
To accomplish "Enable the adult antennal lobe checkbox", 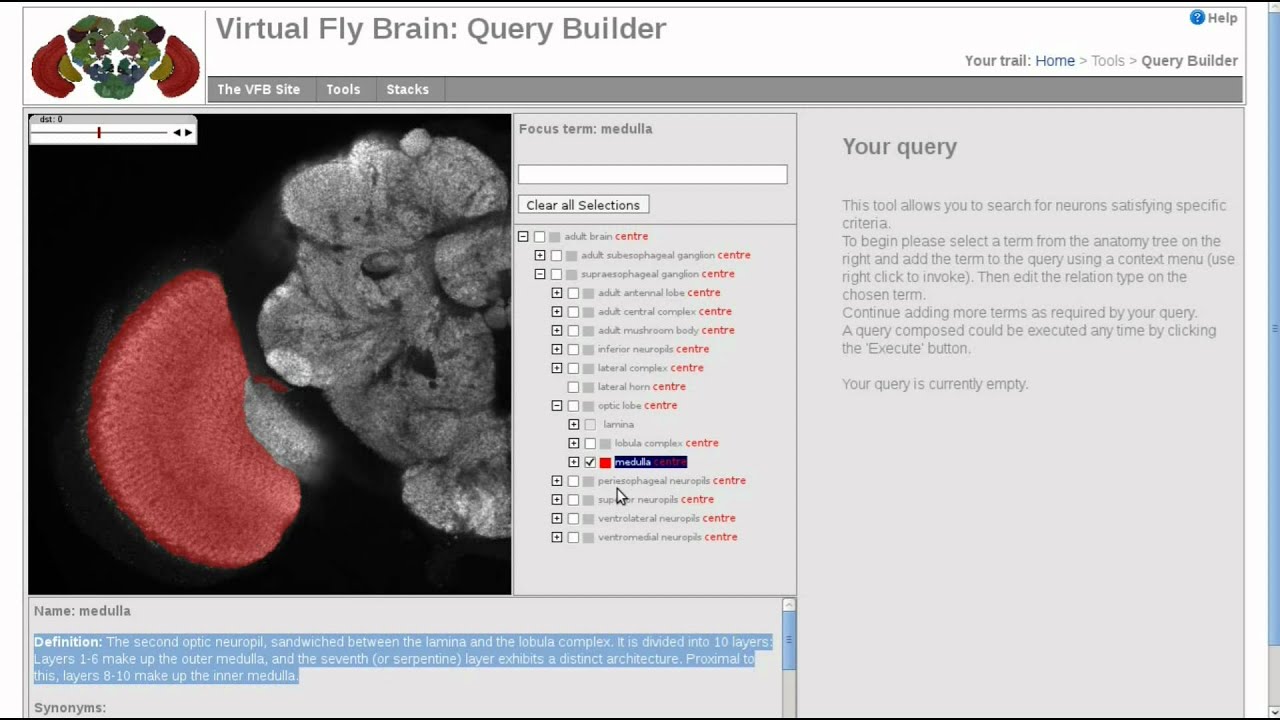I will click(573, 293).
